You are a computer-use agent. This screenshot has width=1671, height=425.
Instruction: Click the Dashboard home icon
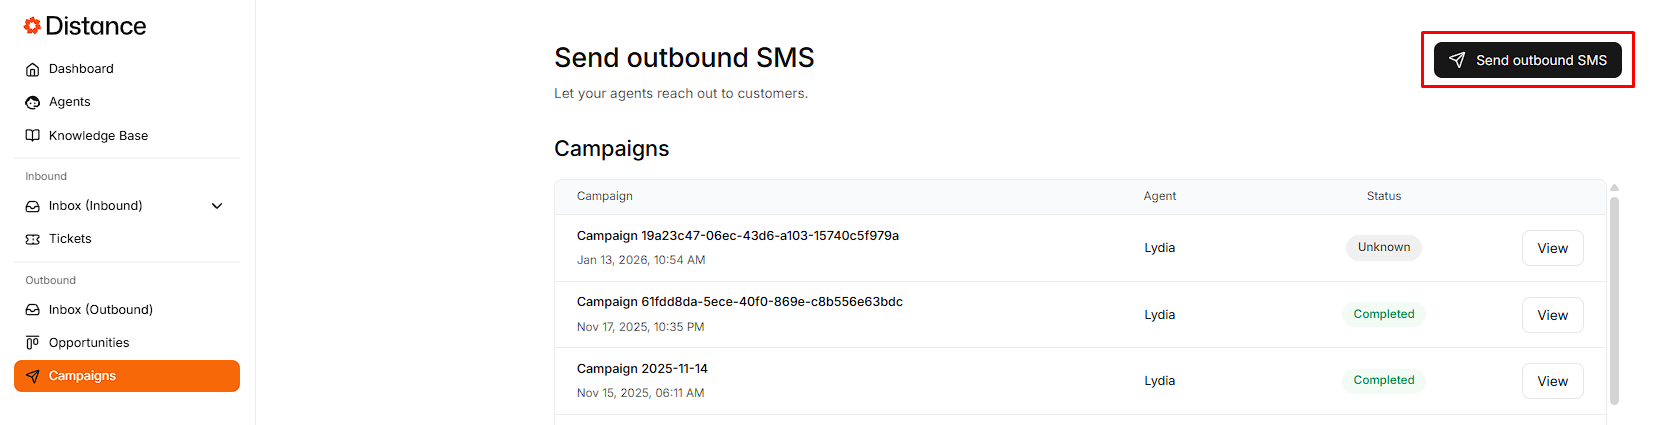tap(33, 69)
